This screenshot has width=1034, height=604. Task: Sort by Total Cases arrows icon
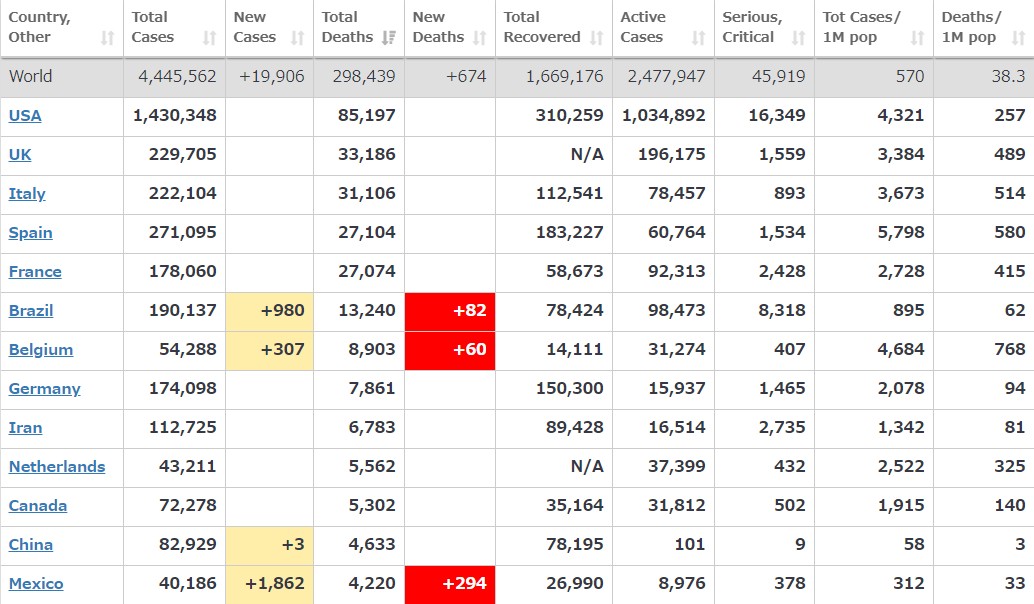[209, 38]
